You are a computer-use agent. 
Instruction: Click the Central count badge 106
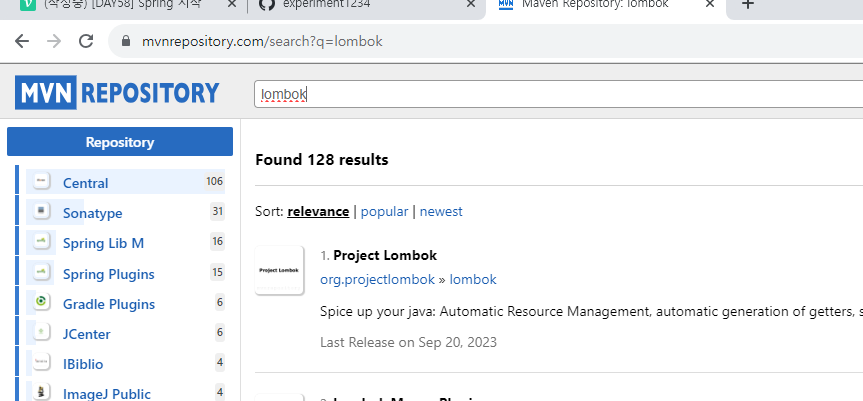(x=215, y=181)
